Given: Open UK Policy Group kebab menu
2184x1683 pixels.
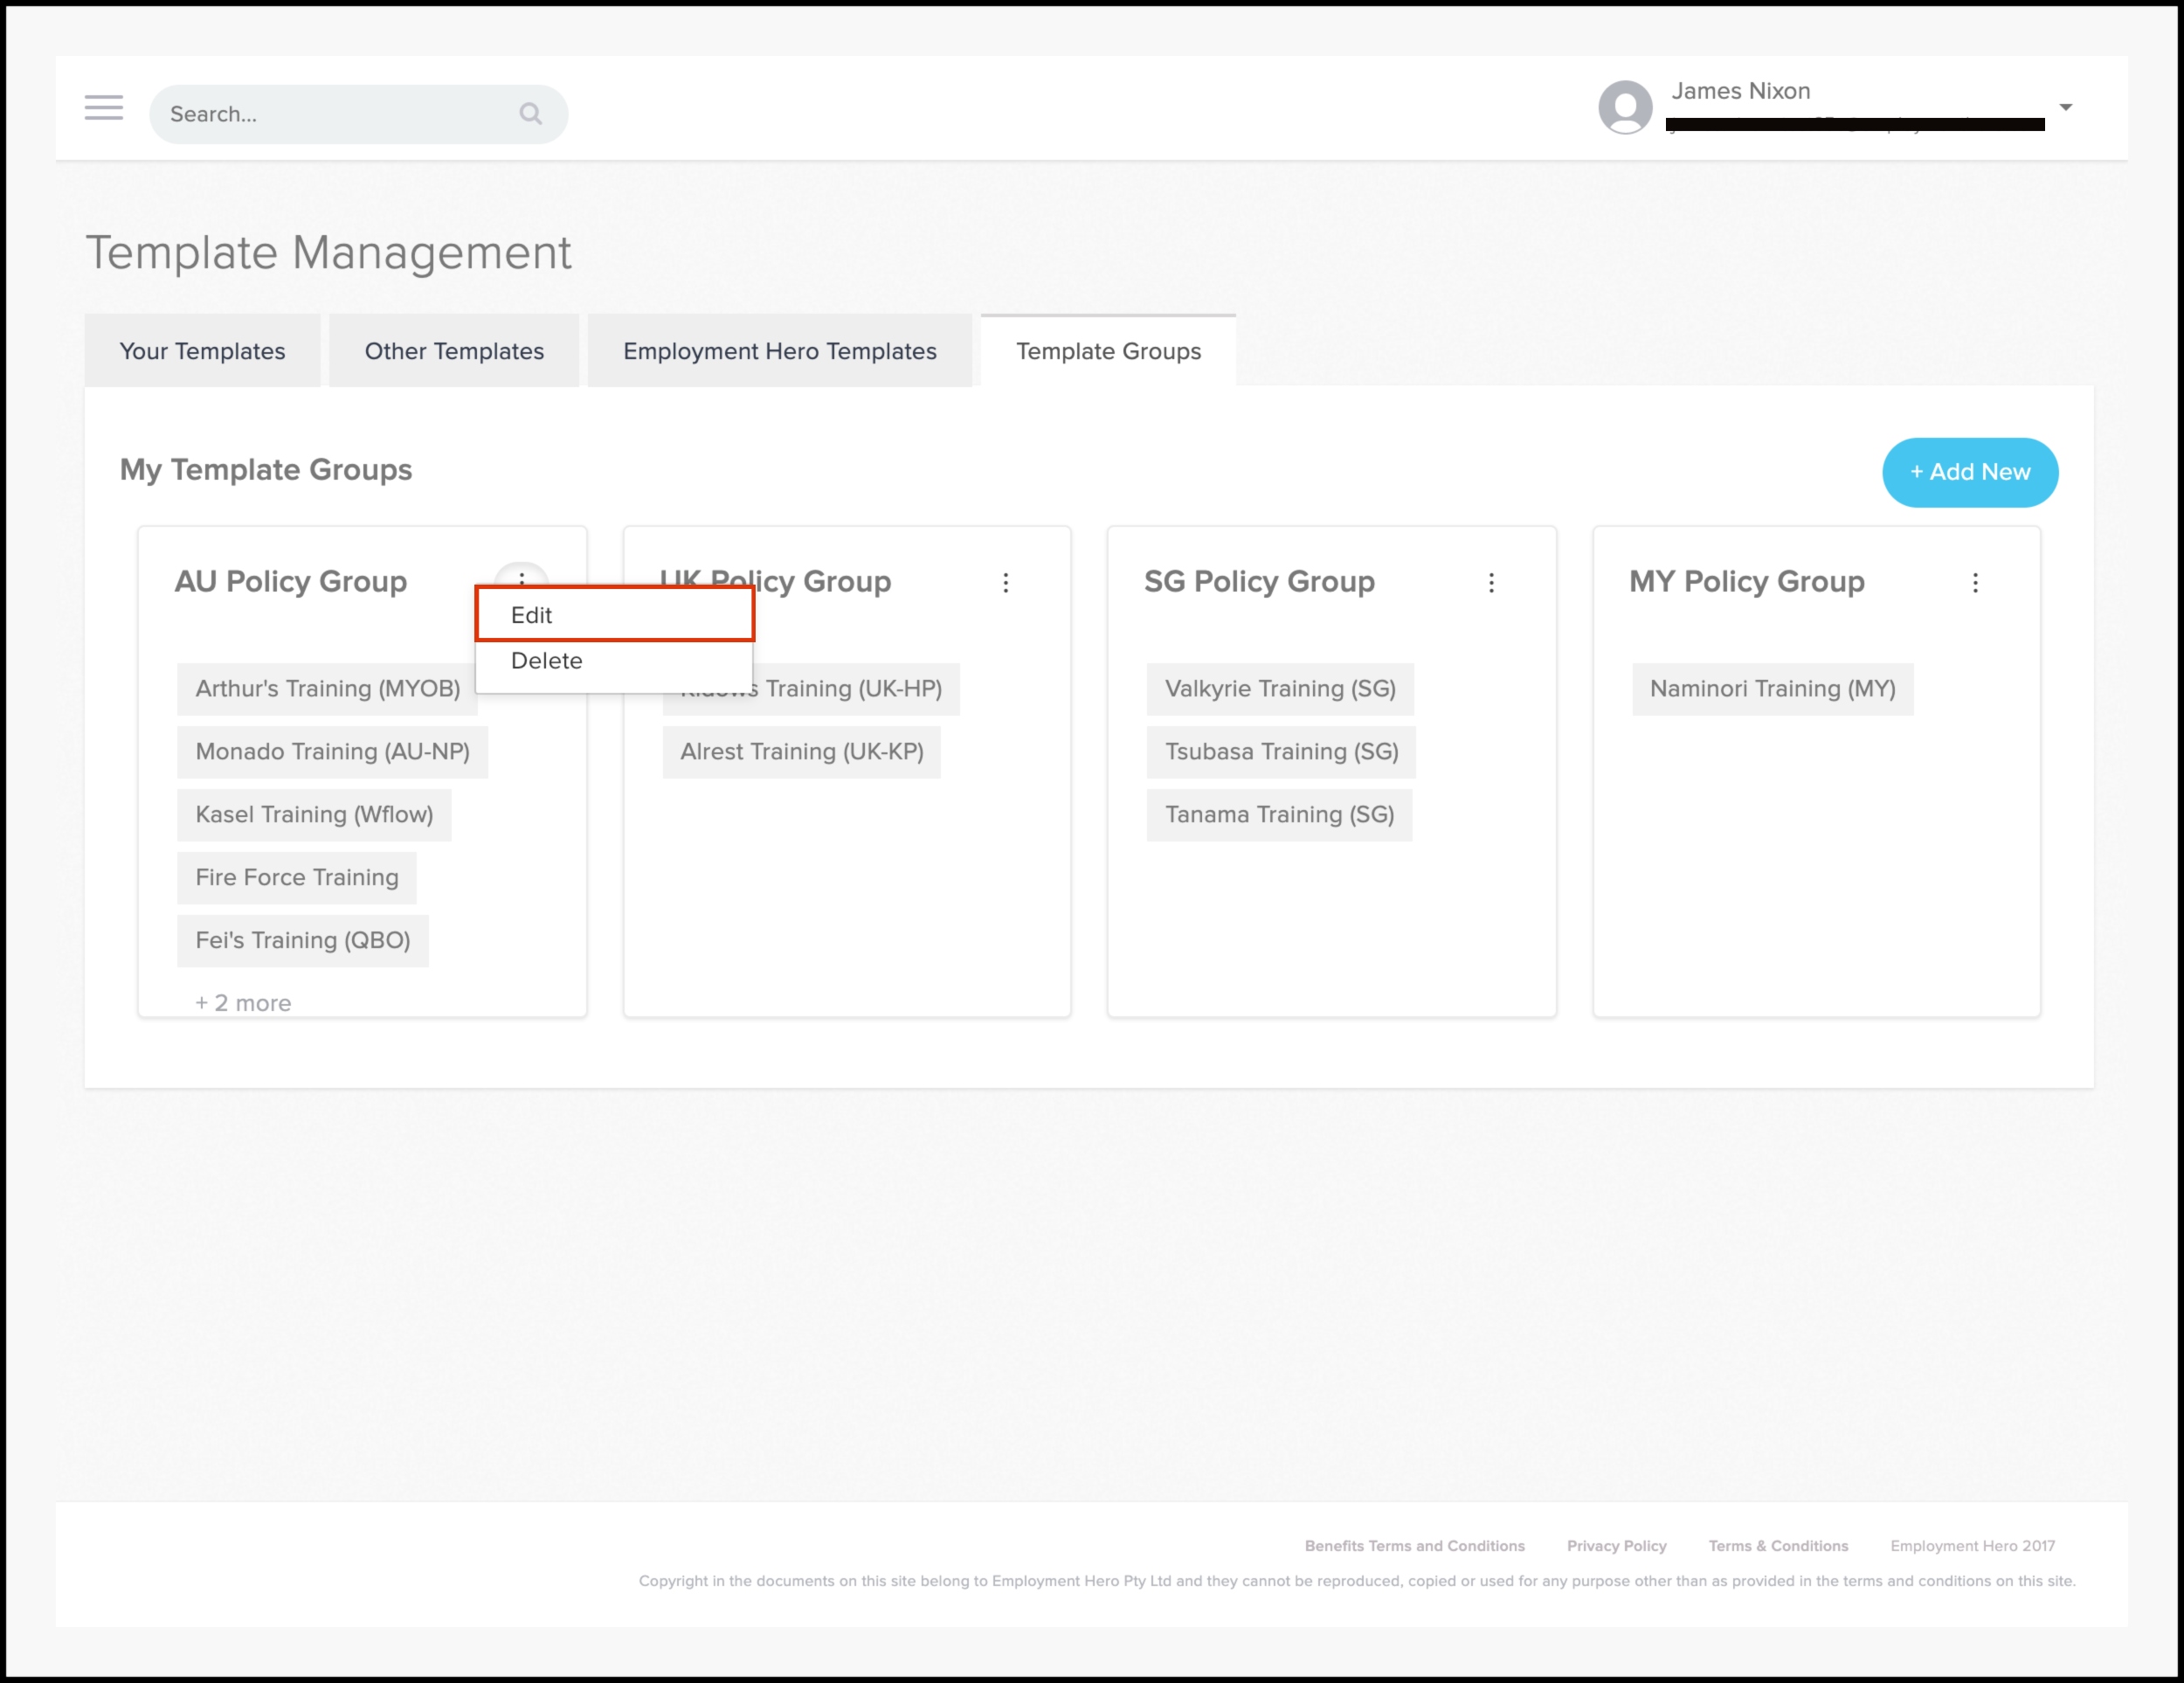Looking at the screenshot, I should pos(1005,583).
